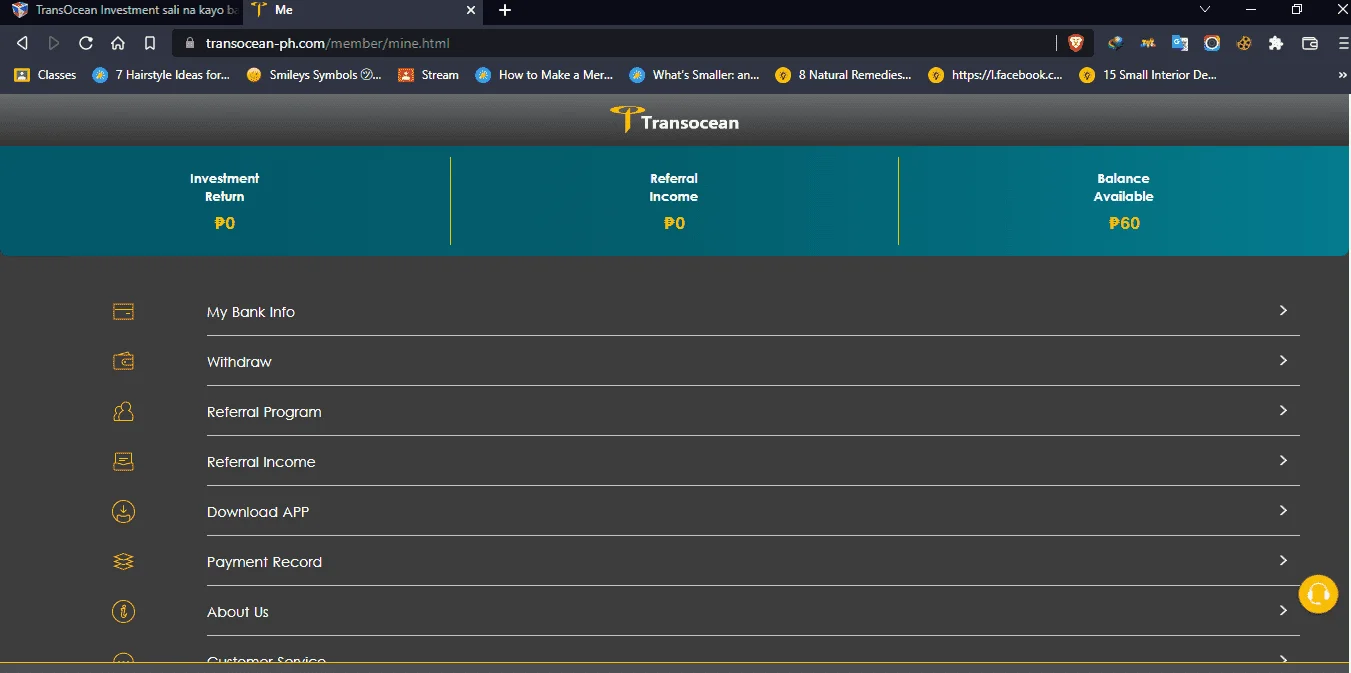Viewport: 1351px width, 673px height.
Task: Click the My Bank Info card icon
Action: click(x=123, y=312)
